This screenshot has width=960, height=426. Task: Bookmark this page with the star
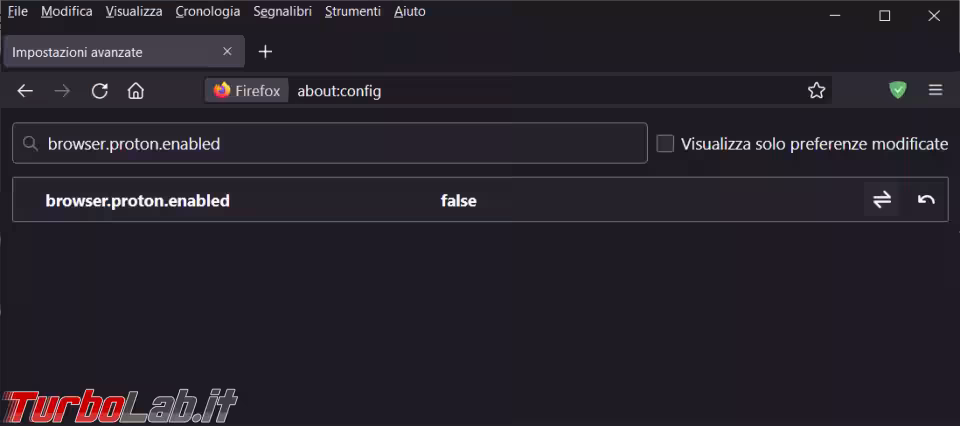click(816, 91)
